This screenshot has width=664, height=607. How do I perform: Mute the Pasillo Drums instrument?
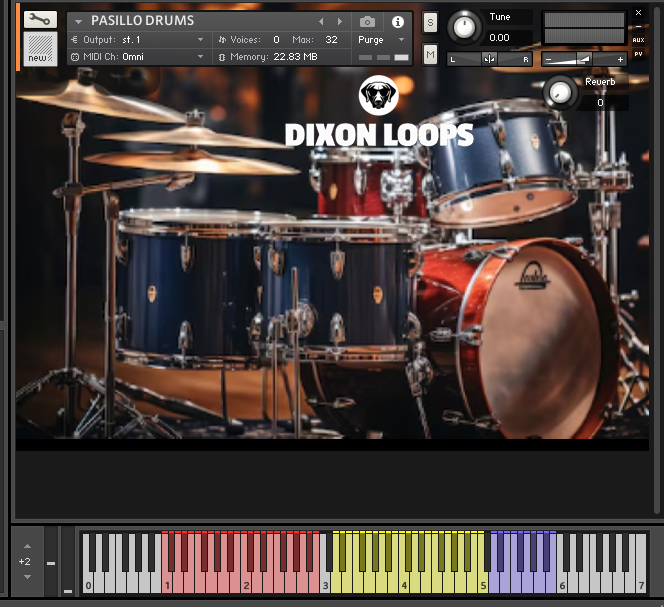click(430, 54)
